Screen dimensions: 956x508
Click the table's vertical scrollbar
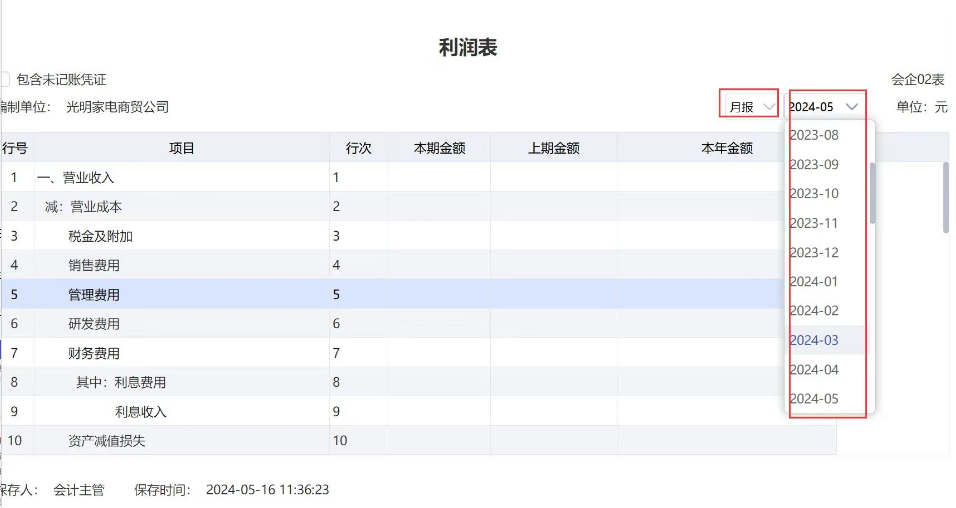[946, 197]
